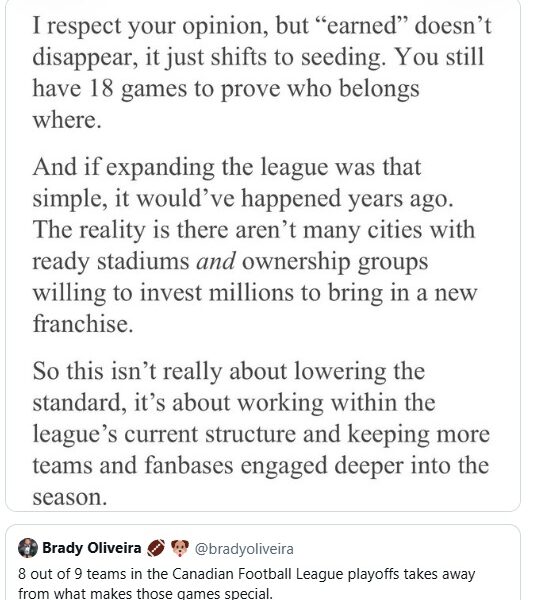Click the line "from what makes those games special"
536x600 pixels.
pos(145,593)
